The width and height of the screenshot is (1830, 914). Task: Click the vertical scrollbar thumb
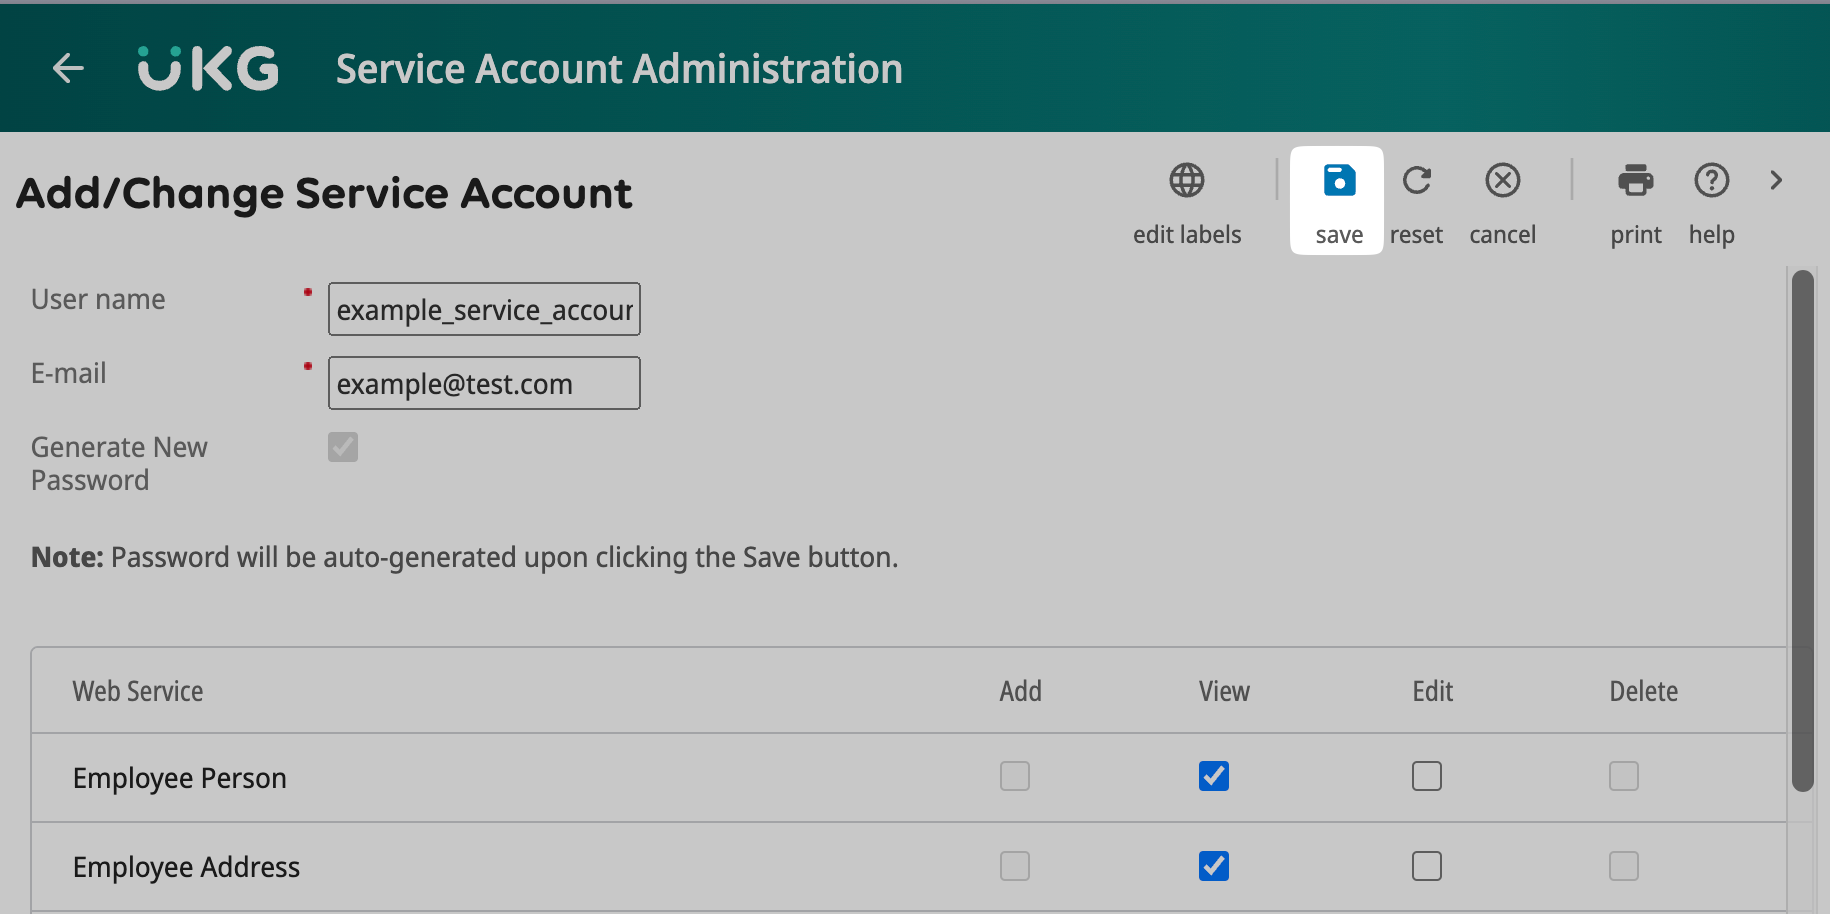click(x=1802, y=530)
